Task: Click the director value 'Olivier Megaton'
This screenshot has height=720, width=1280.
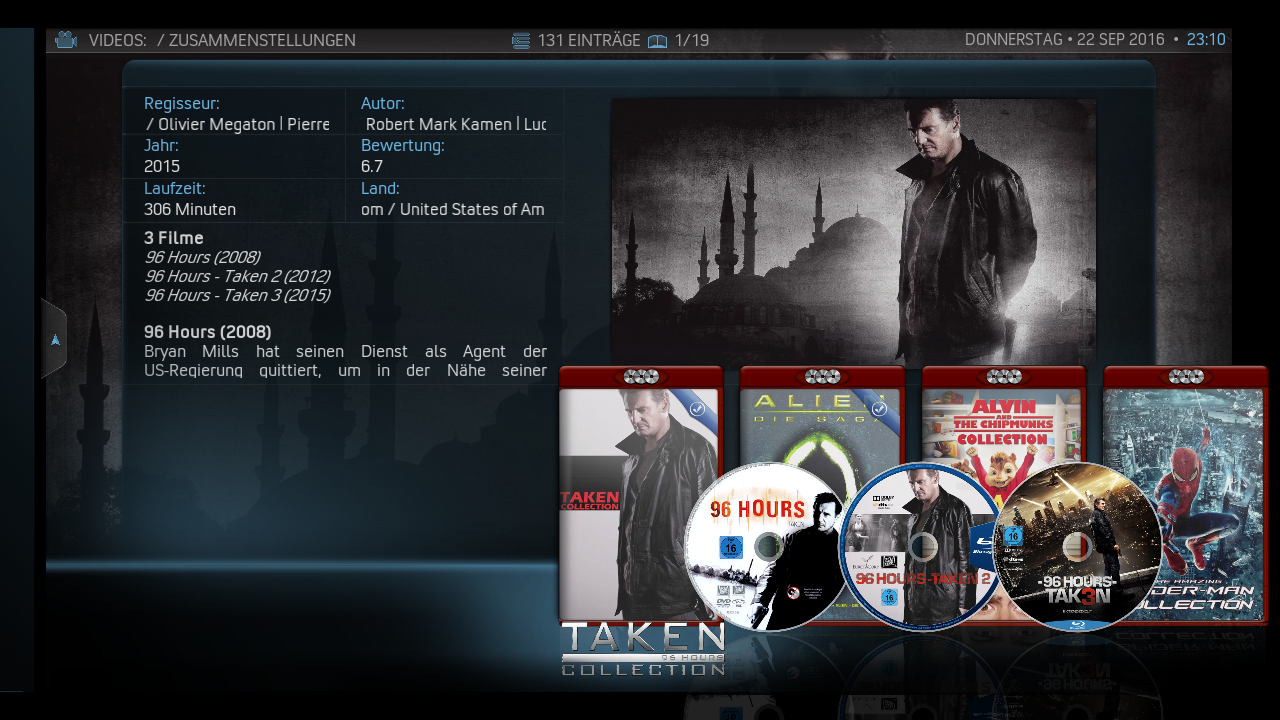Action: point(216,124)
